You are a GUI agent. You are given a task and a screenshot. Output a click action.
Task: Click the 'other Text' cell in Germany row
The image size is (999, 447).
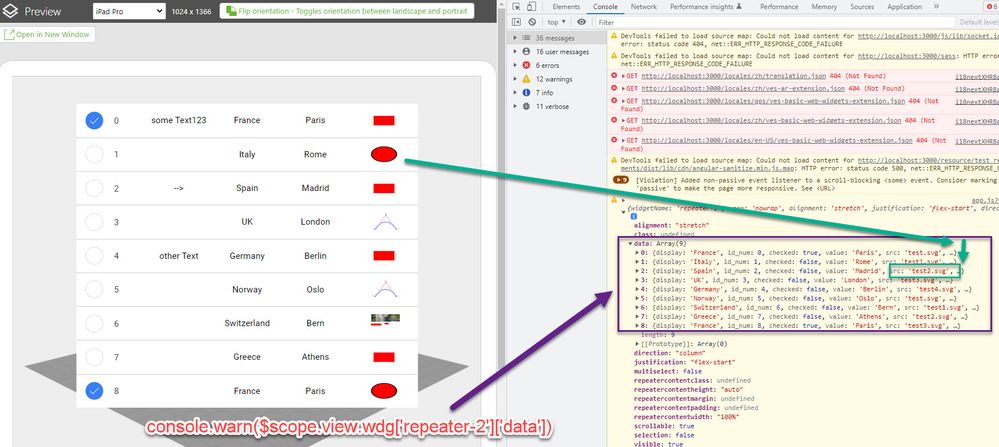[x=179, y=255]
